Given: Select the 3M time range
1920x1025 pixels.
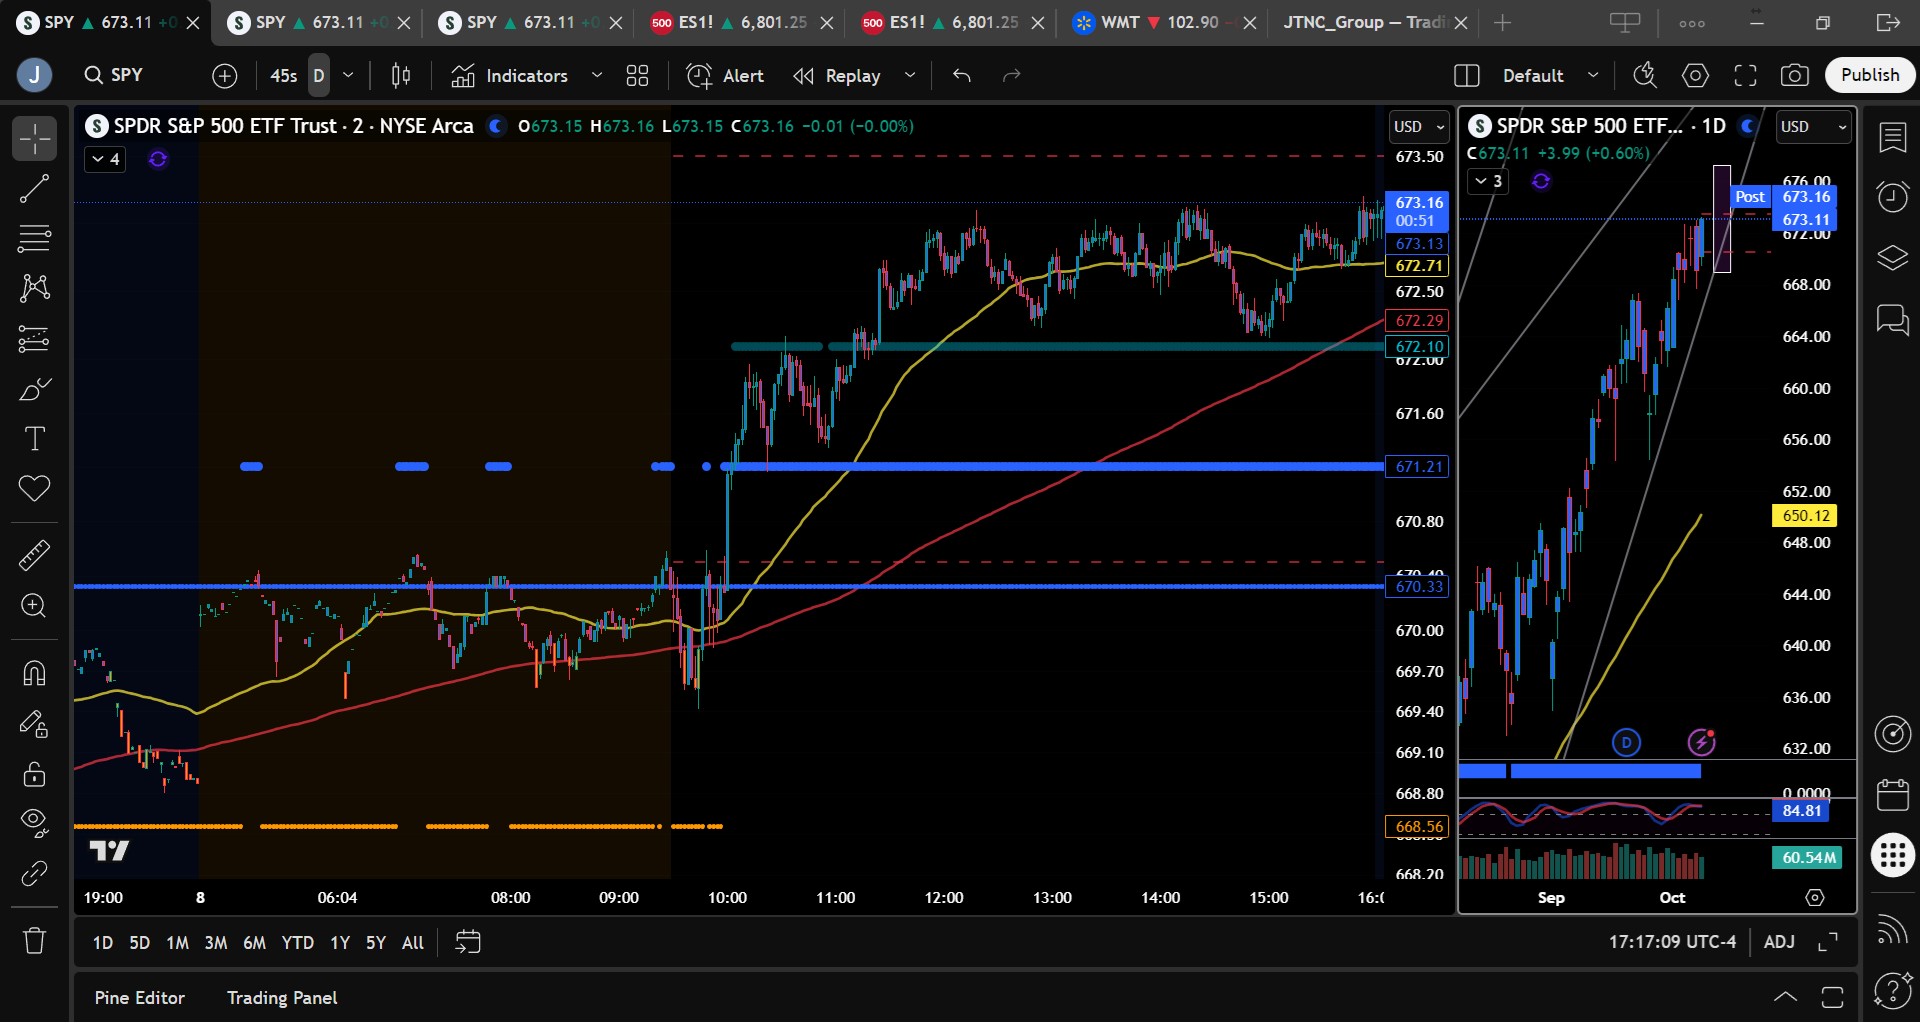Looking at the screenshot, I should pos(216,943).
